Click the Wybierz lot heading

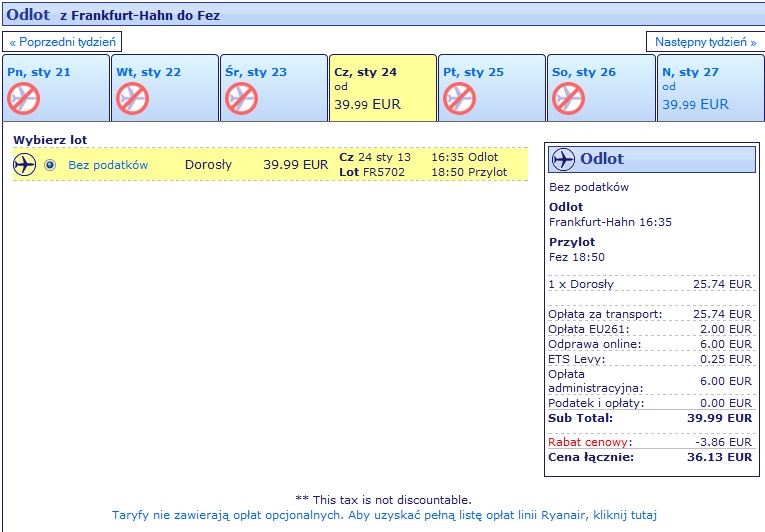pyautogui.click(x=50, y=140)
